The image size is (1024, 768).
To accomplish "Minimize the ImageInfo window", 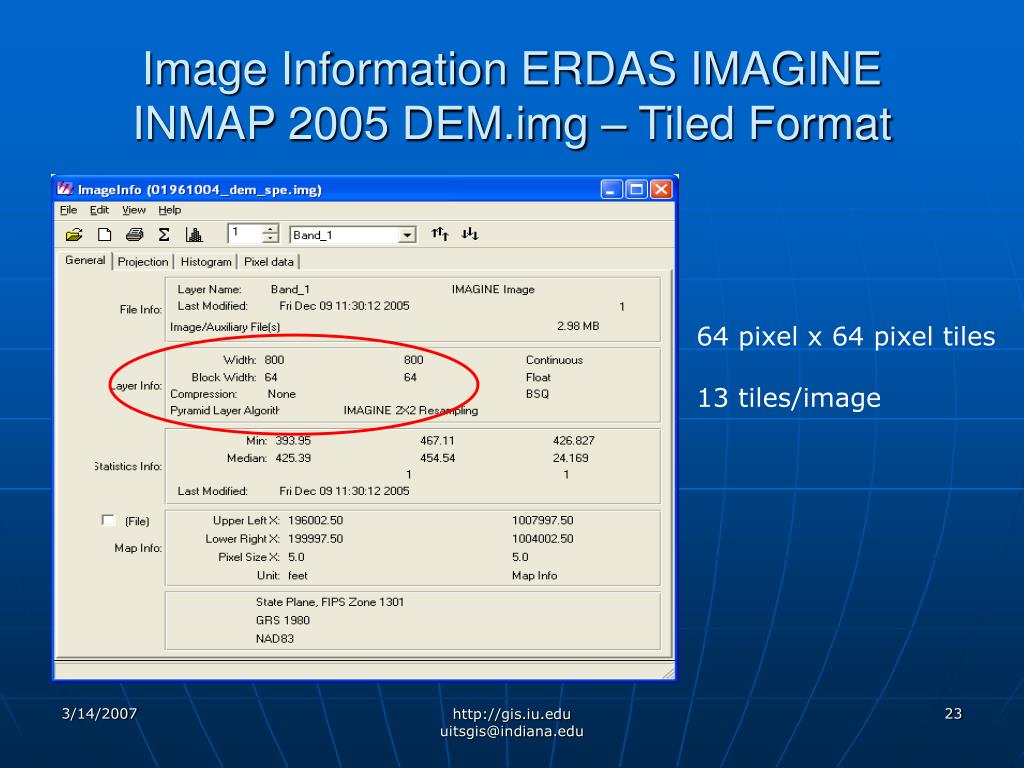I will pyautogui.click(x=611, y=189).
